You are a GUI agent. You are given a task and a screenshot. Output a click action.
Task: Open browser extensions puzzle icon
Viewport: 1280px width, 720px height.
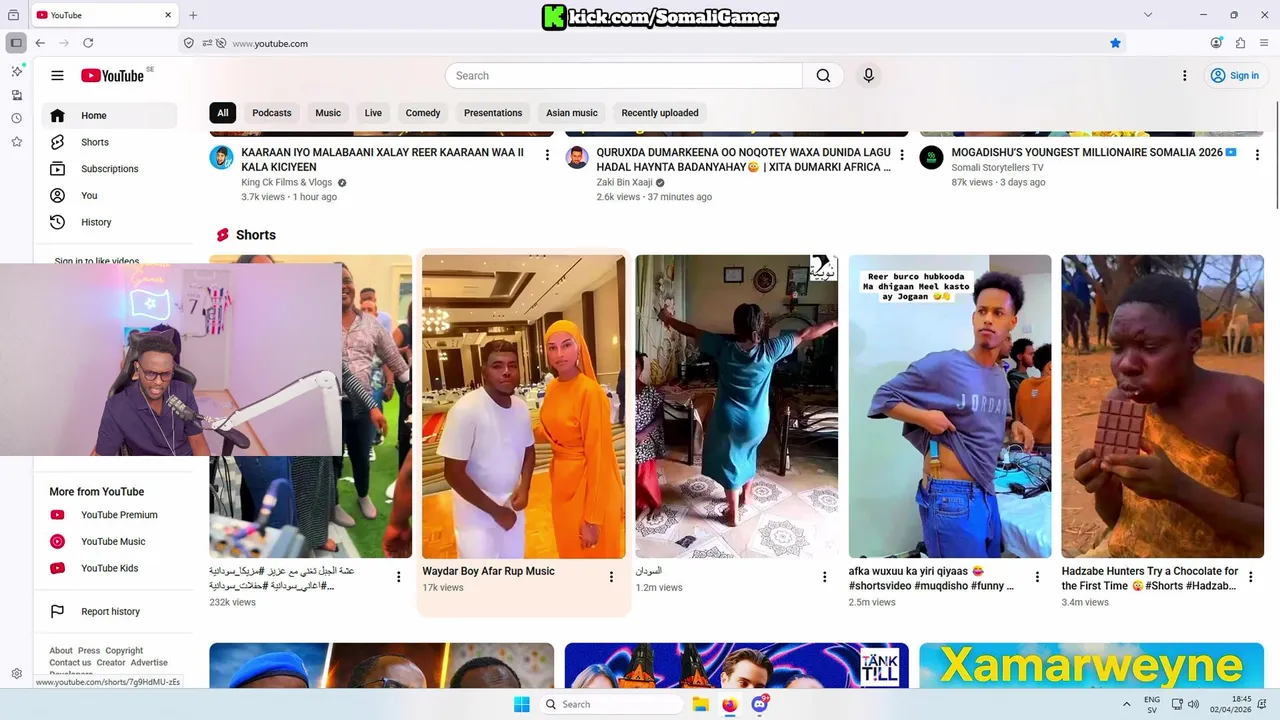pyautogui.click(x=1240, y=43)
